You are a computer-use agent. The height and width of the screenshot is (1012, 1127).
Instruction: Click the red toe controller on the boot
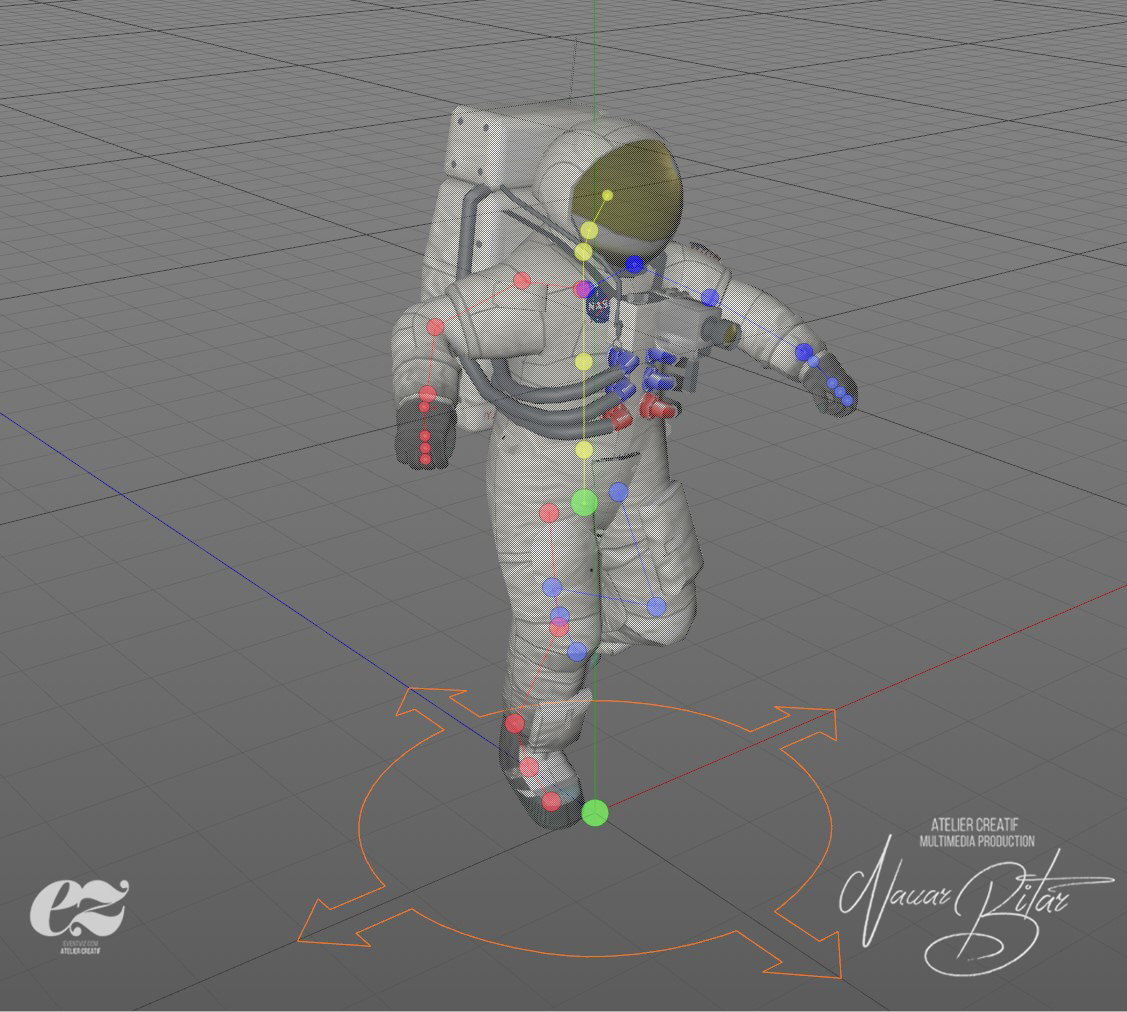550,801
